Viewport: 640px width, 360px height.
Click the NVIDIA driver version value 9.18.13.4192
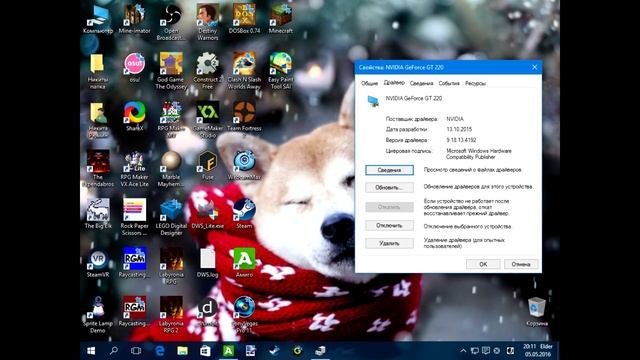[461, 140]
